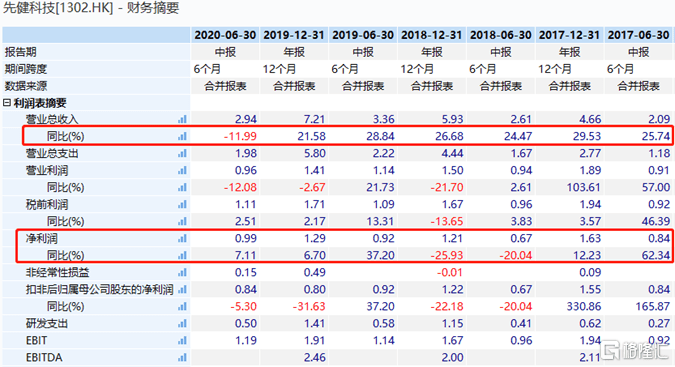Click operating profit growth value -12.08
The height and width of the screenshot is (367, 675).
point(240,188)
